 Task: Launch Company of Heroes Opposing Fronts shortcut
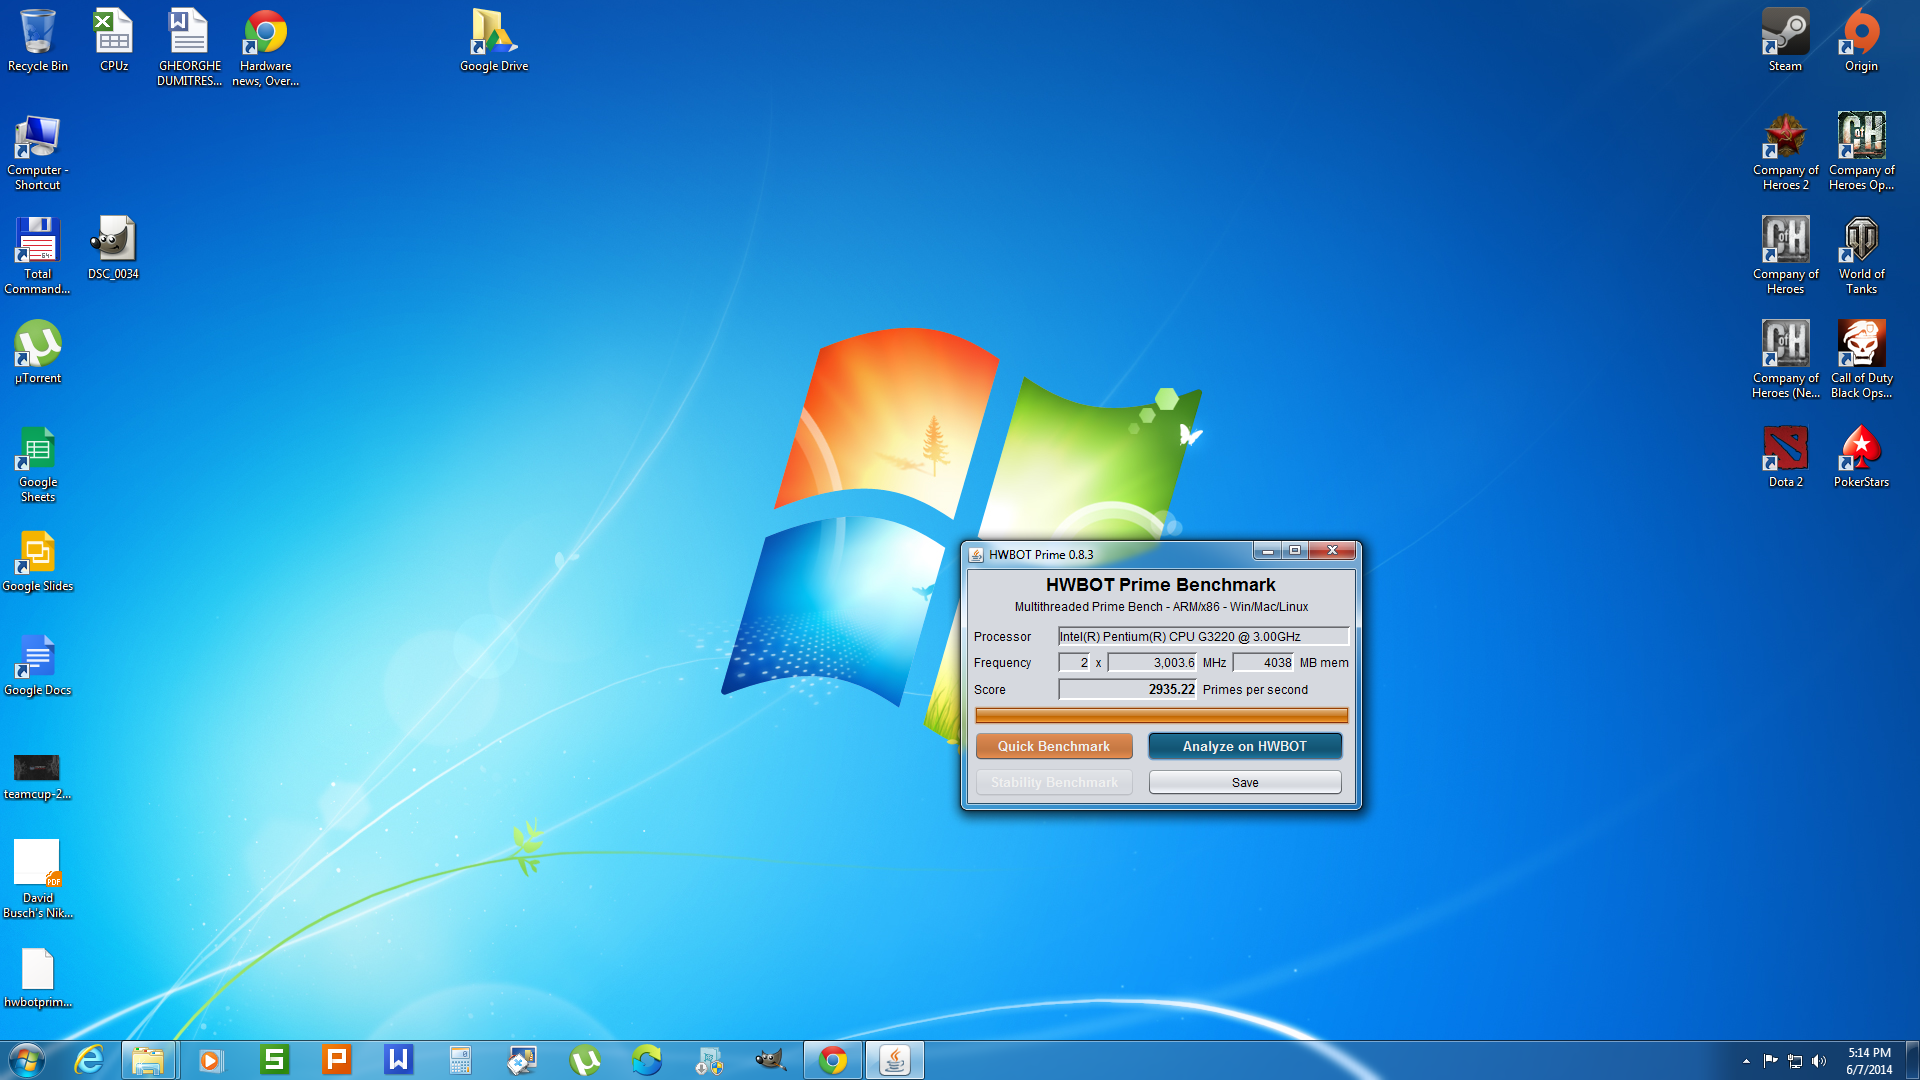click(1861, 152)
